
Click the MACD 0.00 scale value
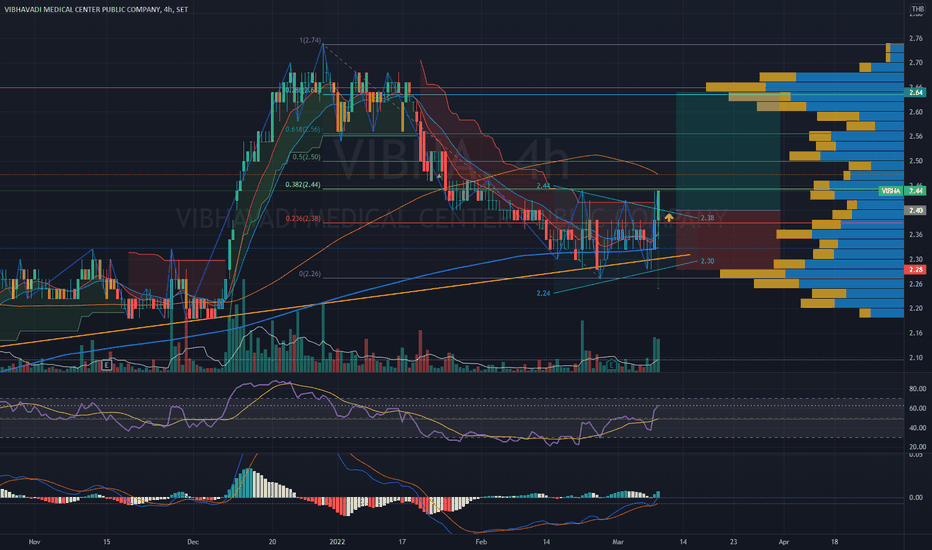coord(916,498)
